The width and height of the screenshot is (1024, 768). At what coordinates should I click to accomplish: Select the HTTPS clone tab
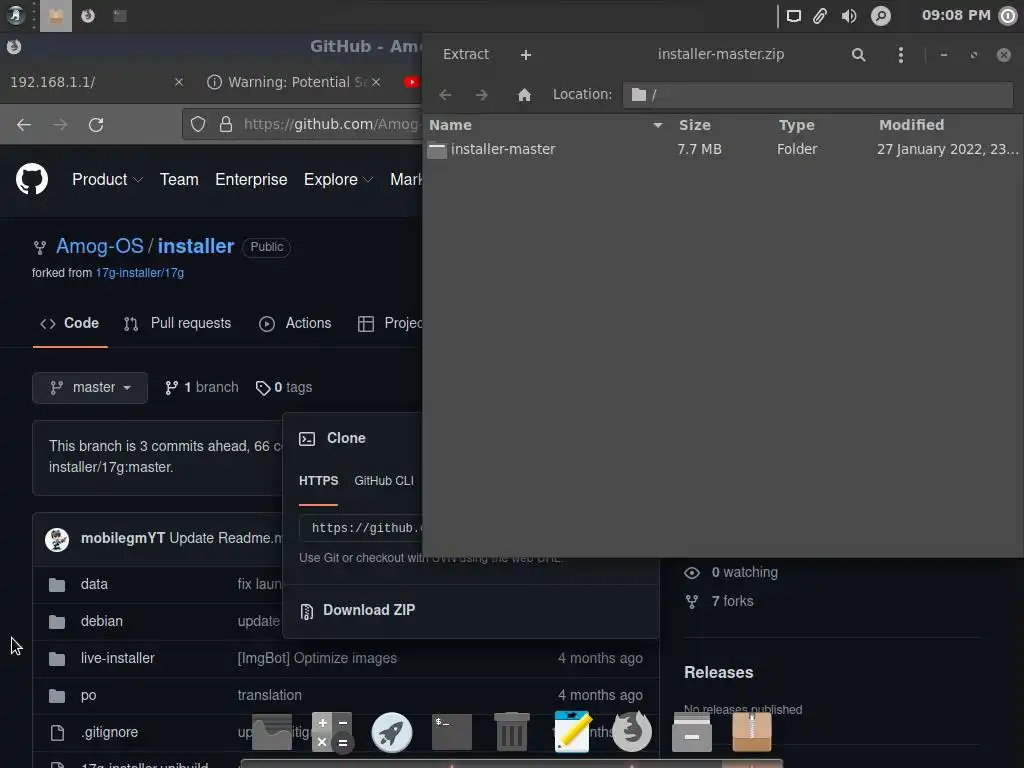[x=319, y=481]
